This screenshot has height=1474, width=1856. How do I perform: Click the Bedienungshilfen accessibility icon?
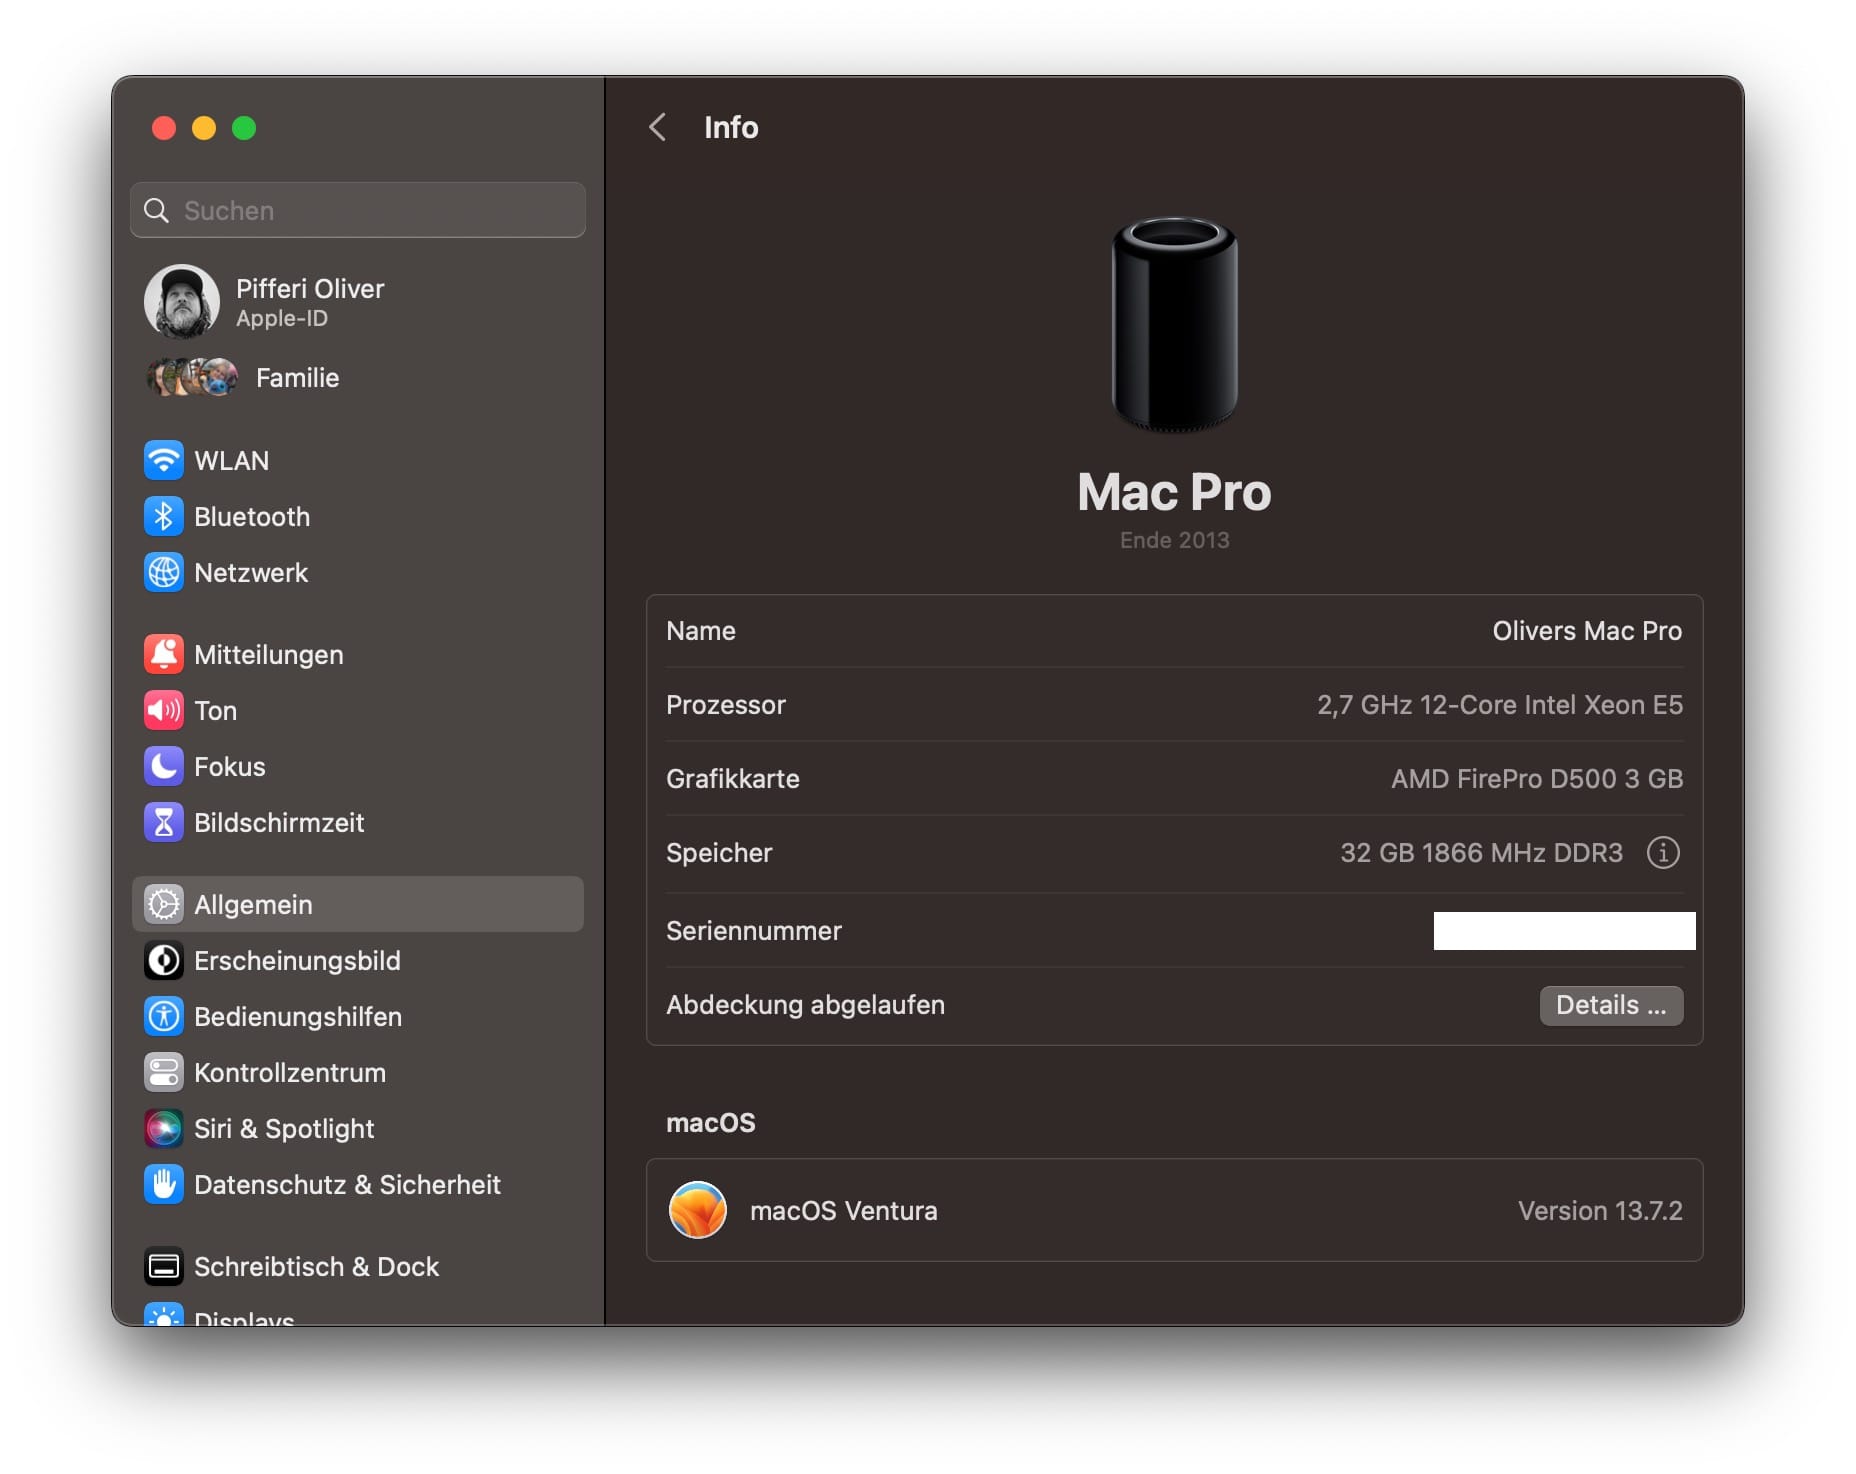coord(164,1017)
